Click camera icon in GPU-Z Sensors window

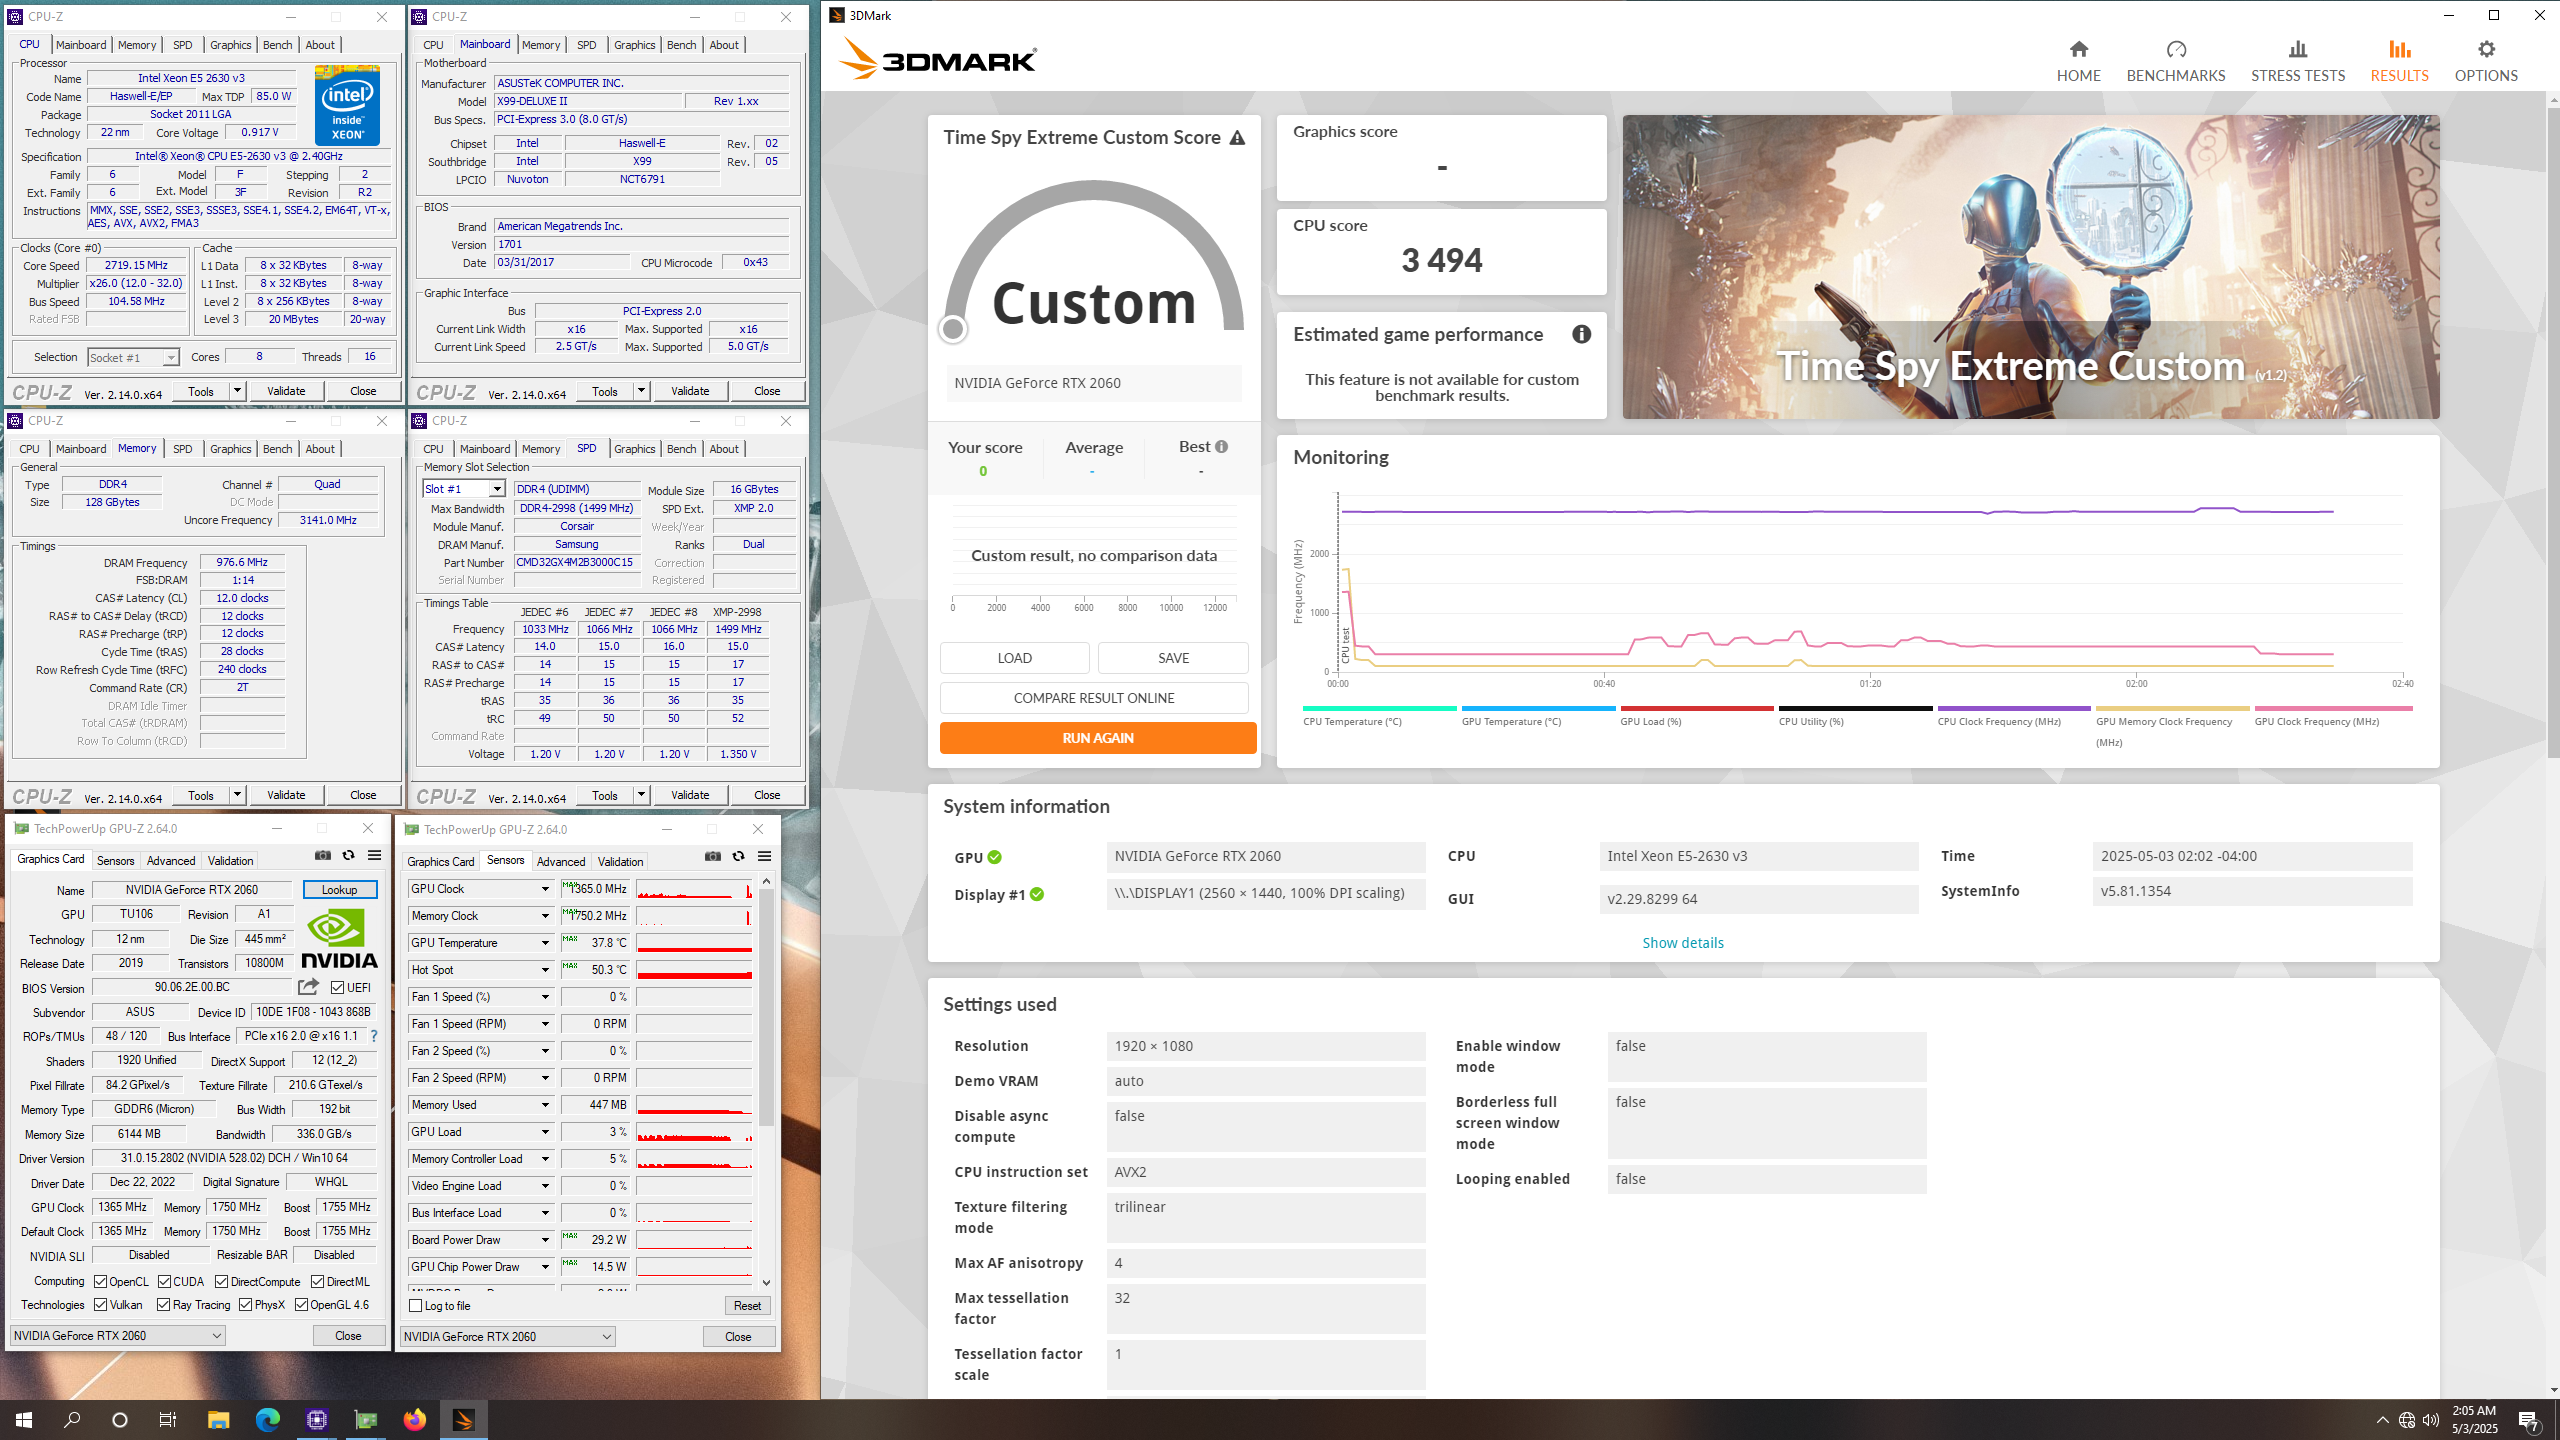[x=713, y=856]
